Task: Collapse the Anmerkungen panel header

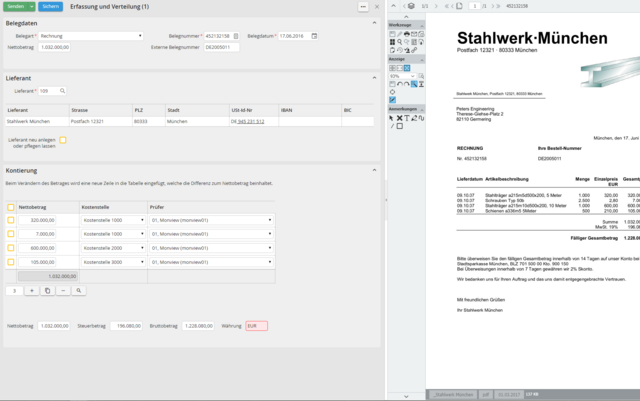Action: pos(422,110)
